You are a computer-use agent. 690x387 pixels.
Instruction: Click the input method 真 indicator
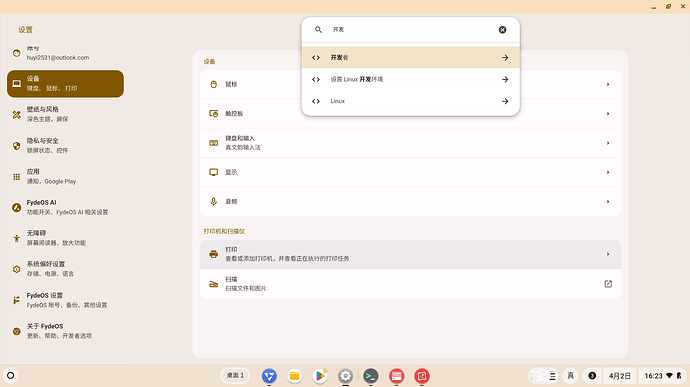pos(570,376)
